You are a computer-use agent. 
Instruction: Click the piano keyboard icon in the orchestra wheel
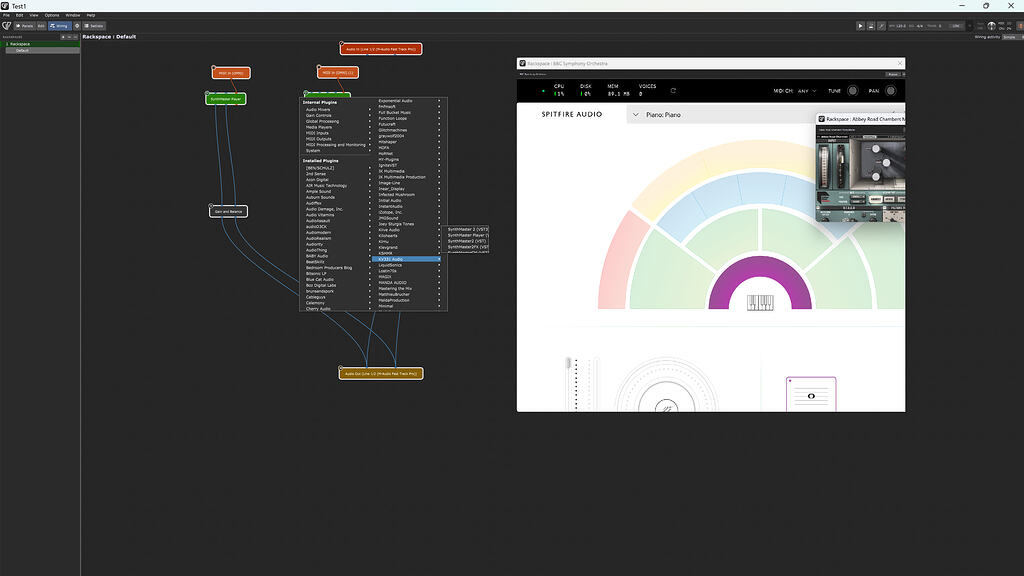pyautogui.click(x=760, y=302)
